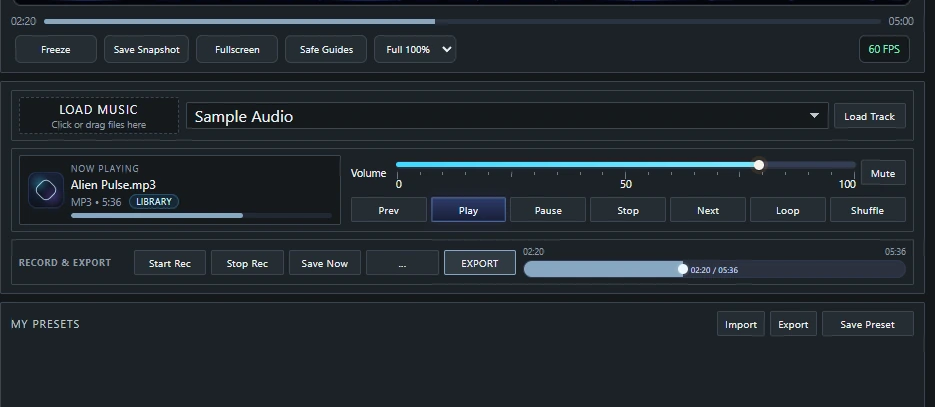Click the Now Playing progress bar
Image resolution: width=935 pixels, height=407 pixels.
coord(201,216)
